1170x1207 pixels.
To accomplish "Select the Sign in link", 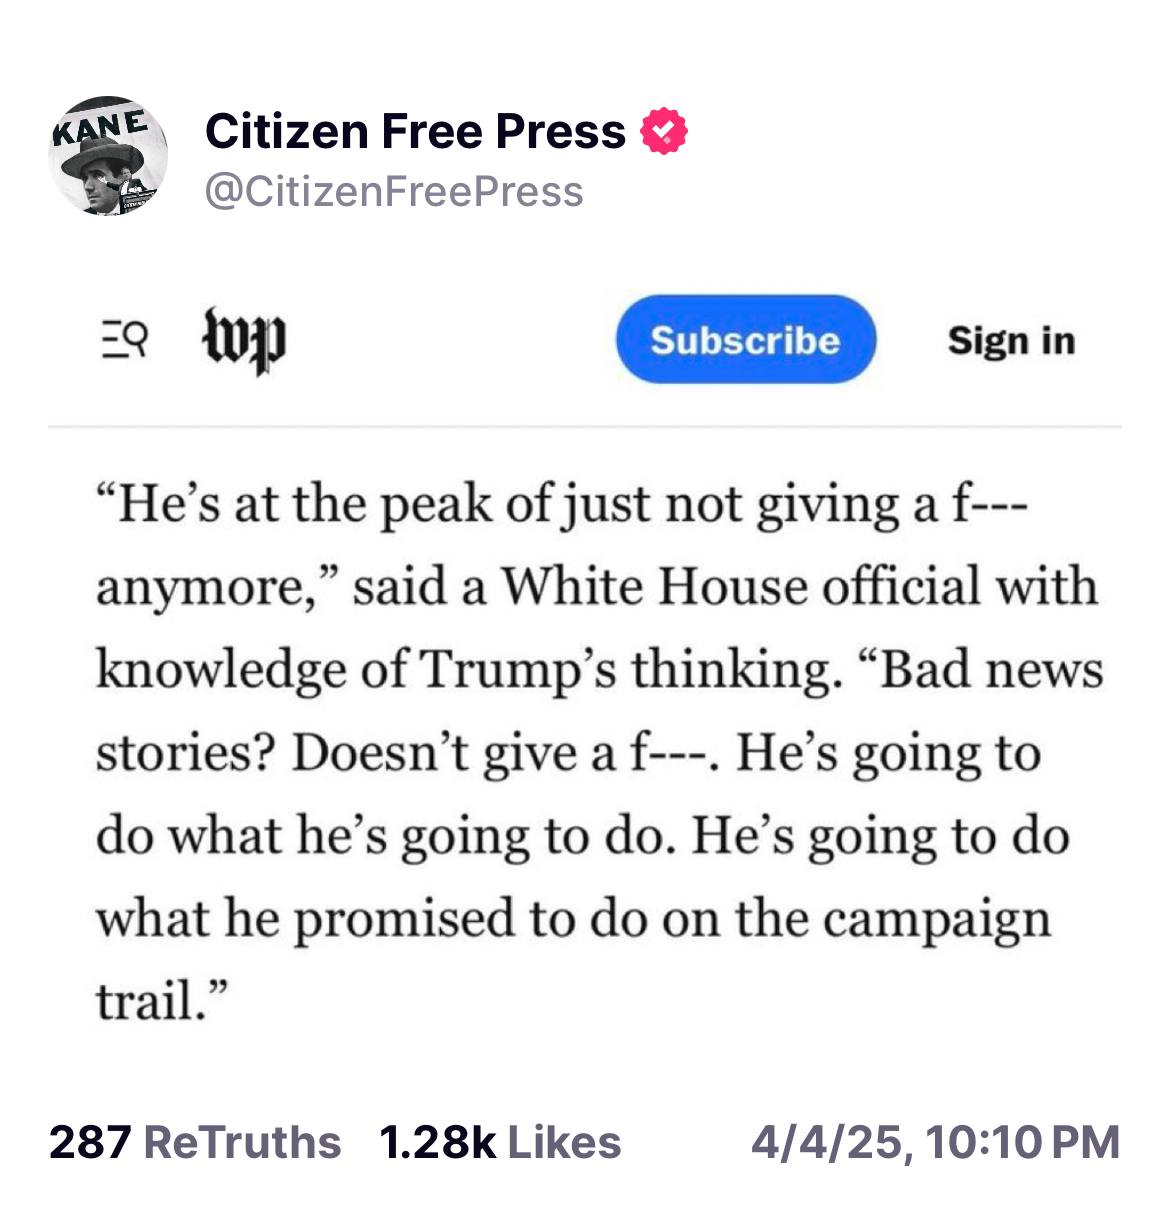I will (1011, 341).
